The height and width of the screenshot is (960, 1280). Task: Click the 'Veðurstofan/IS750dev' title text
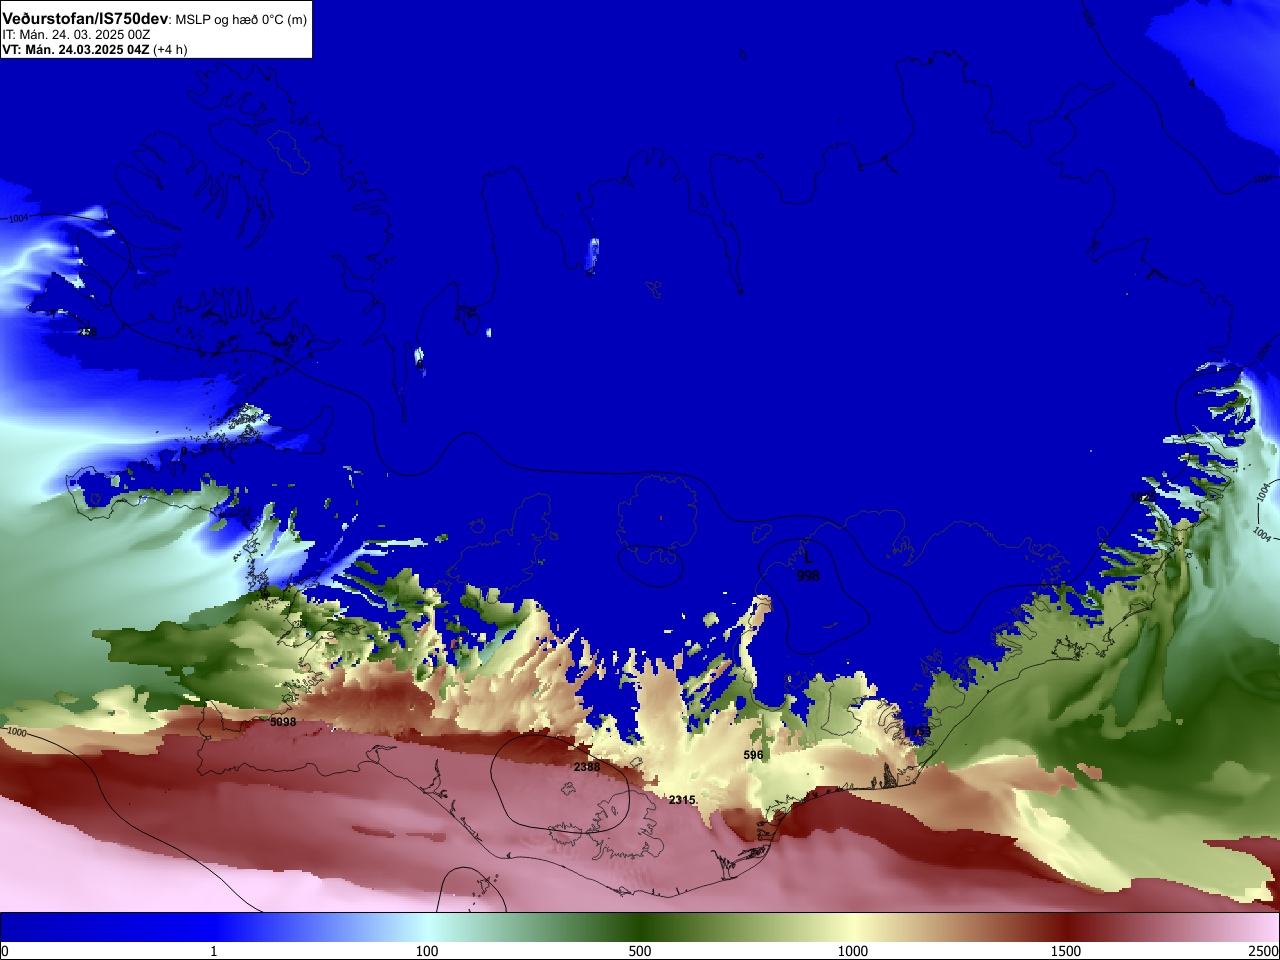[85, 19]
